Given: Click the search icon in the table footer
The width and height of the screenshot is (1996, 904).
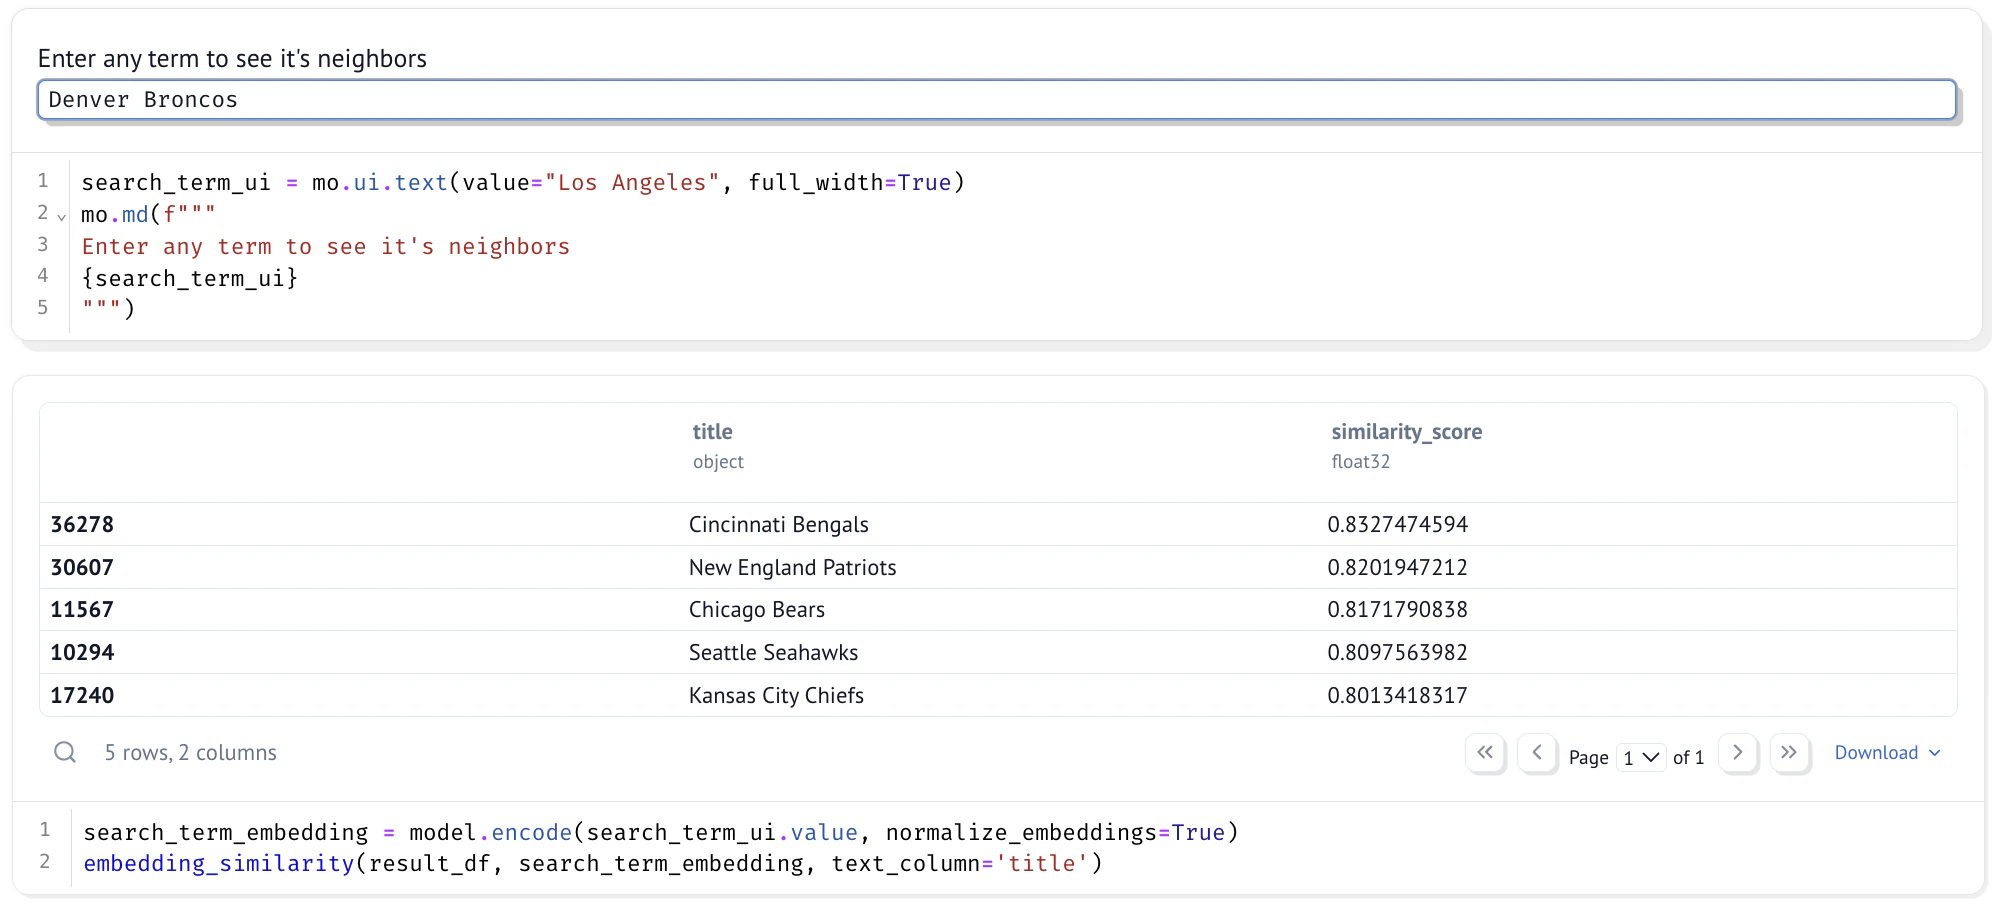Looking at the screenshot, I should point(64,752).
